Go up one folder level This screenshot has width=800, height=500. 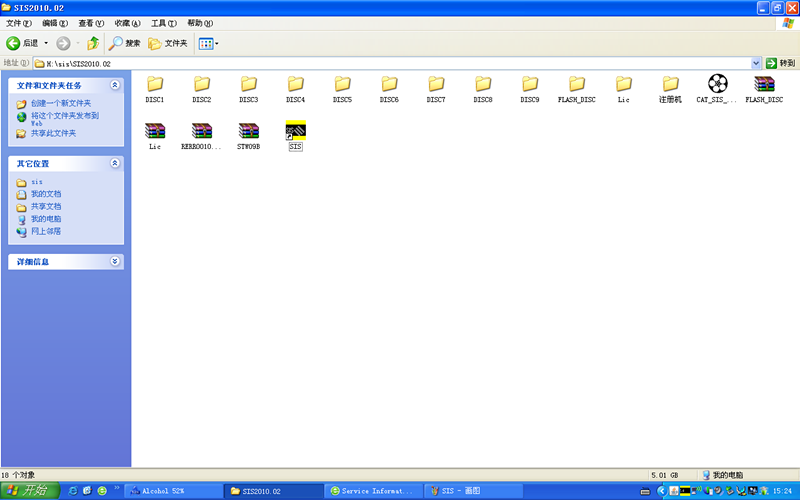93,43
